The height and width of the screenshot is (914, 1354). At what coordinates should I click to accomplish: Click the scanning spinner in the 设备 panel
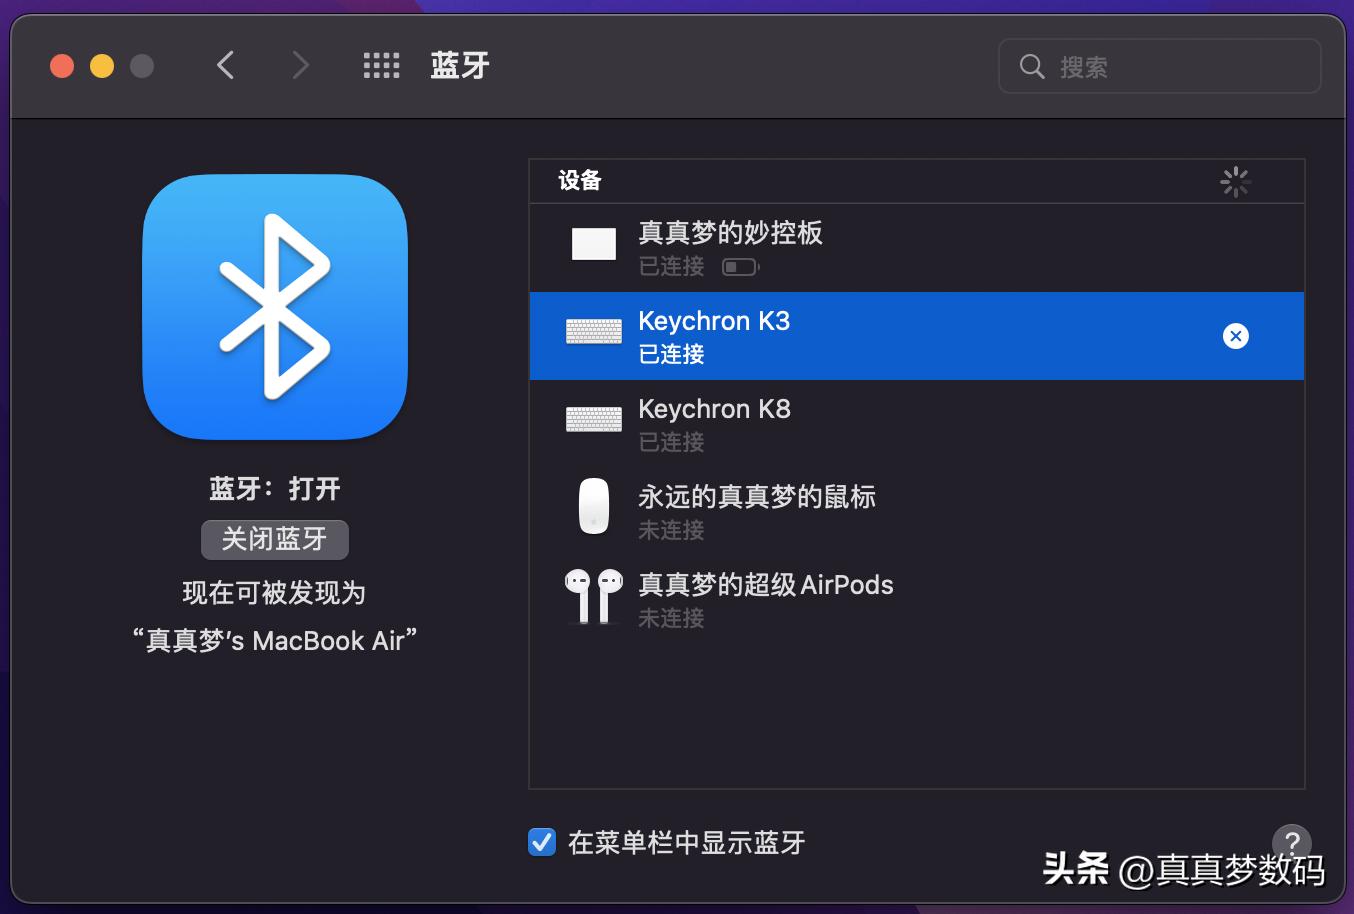1235,181
